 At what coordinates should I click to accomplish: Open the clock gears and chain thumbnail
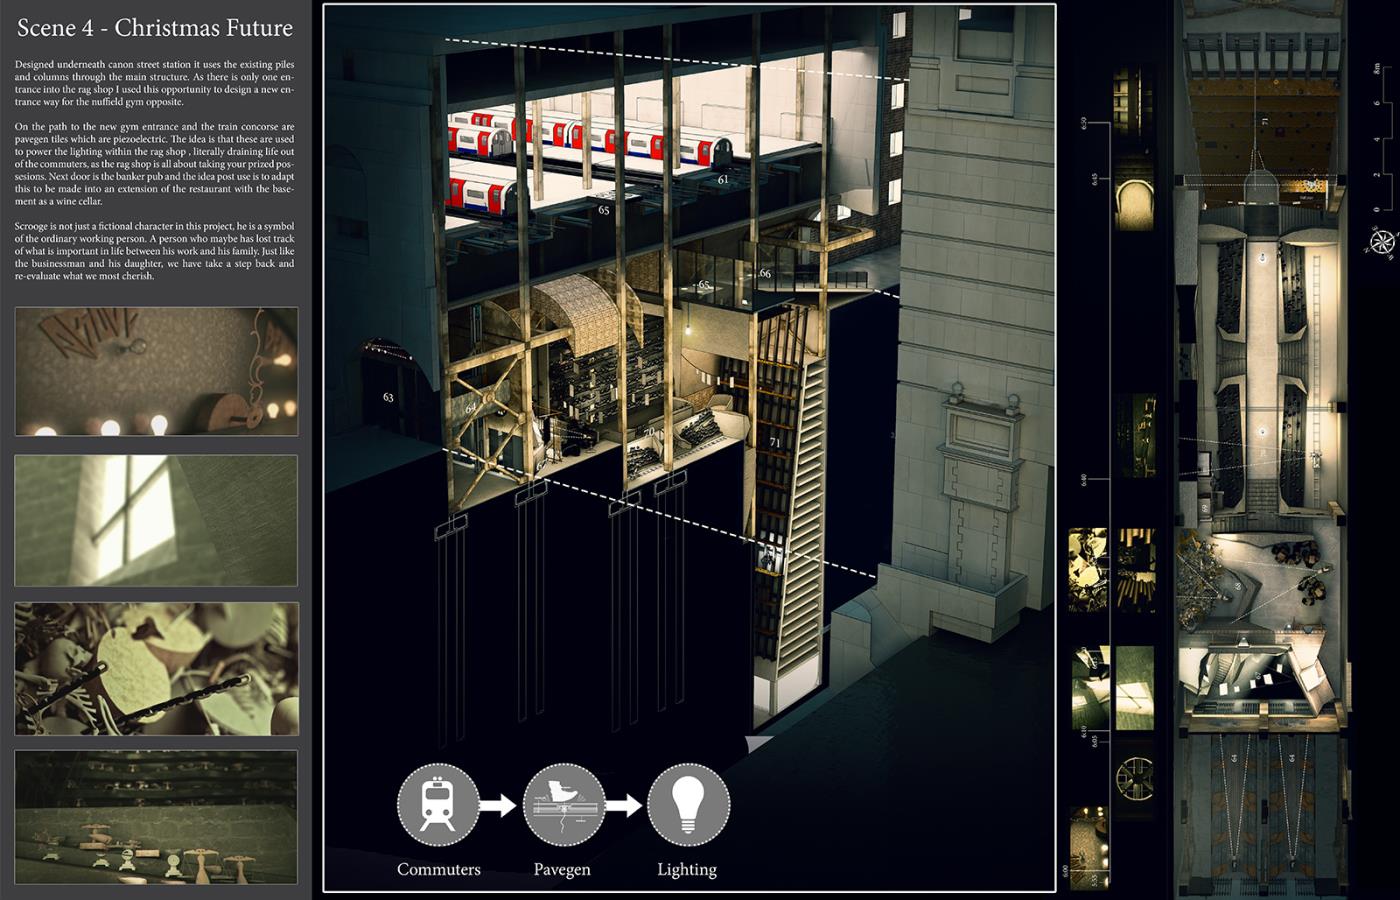point(156,668)
